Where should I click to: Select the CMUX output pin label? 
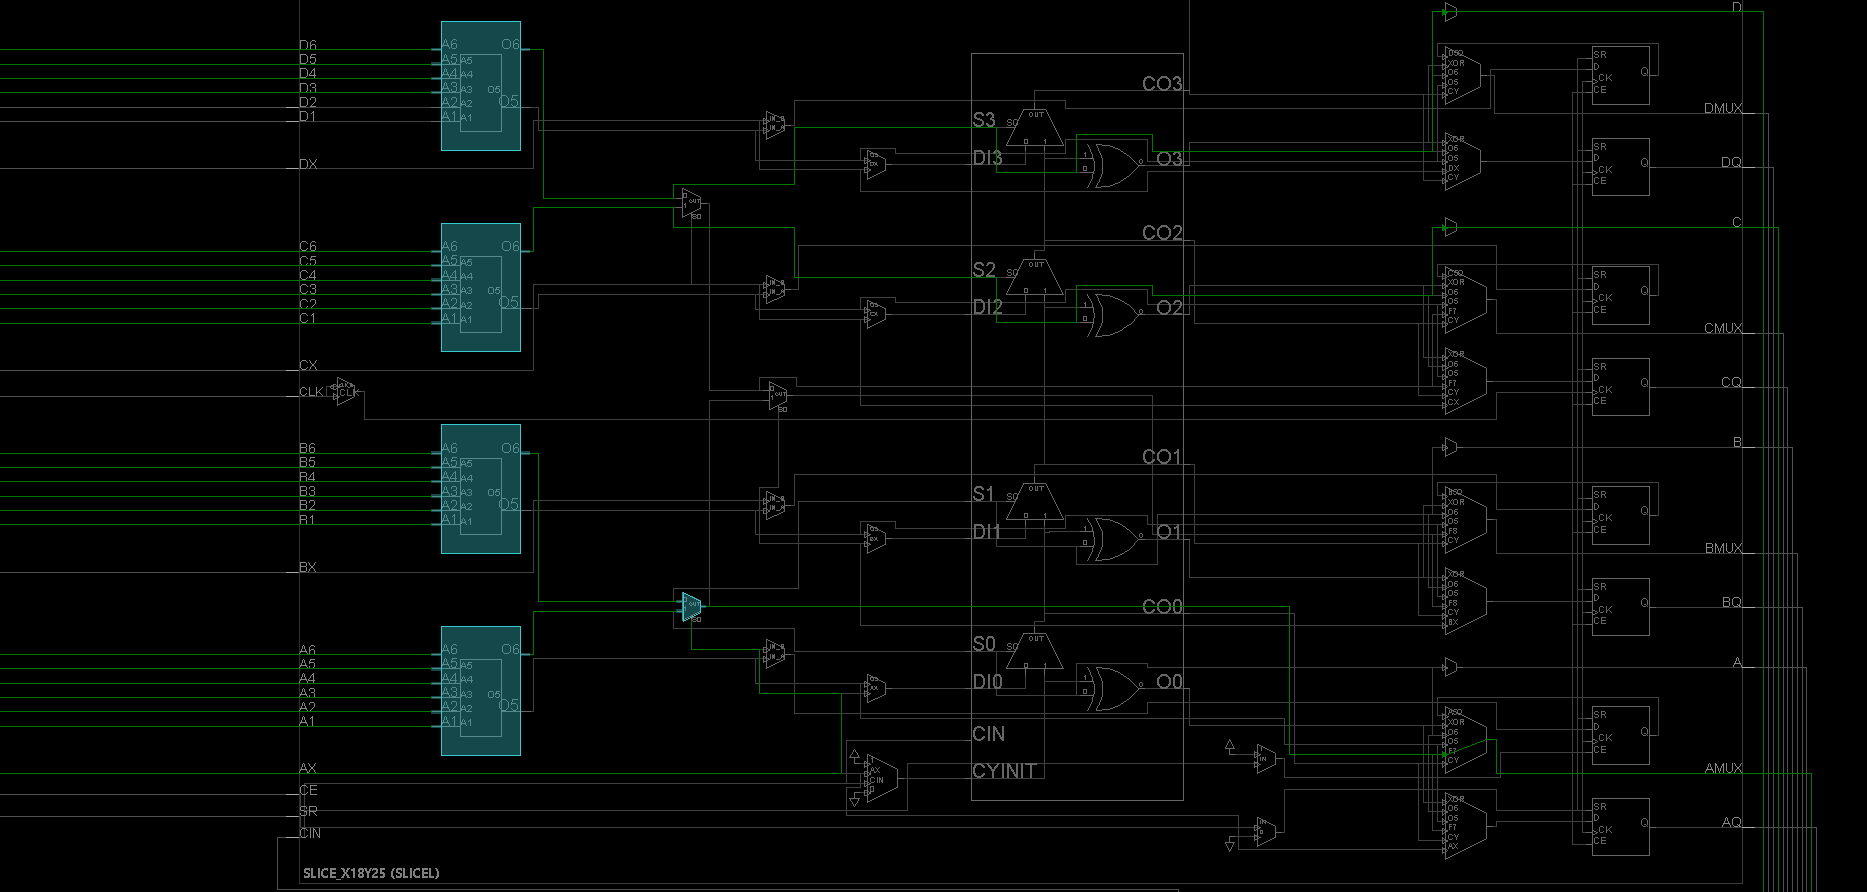(x=1723, y=328)
